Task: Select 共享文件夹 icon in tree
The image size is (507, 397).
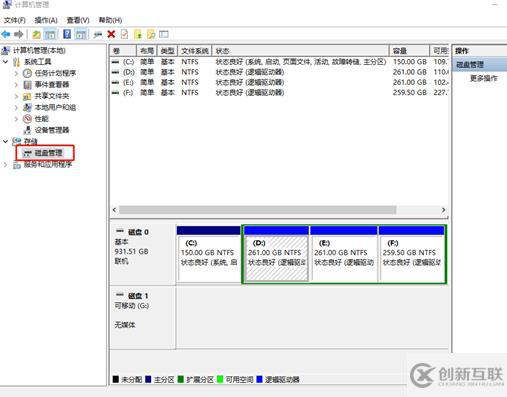Action: [x=27, y=96]
